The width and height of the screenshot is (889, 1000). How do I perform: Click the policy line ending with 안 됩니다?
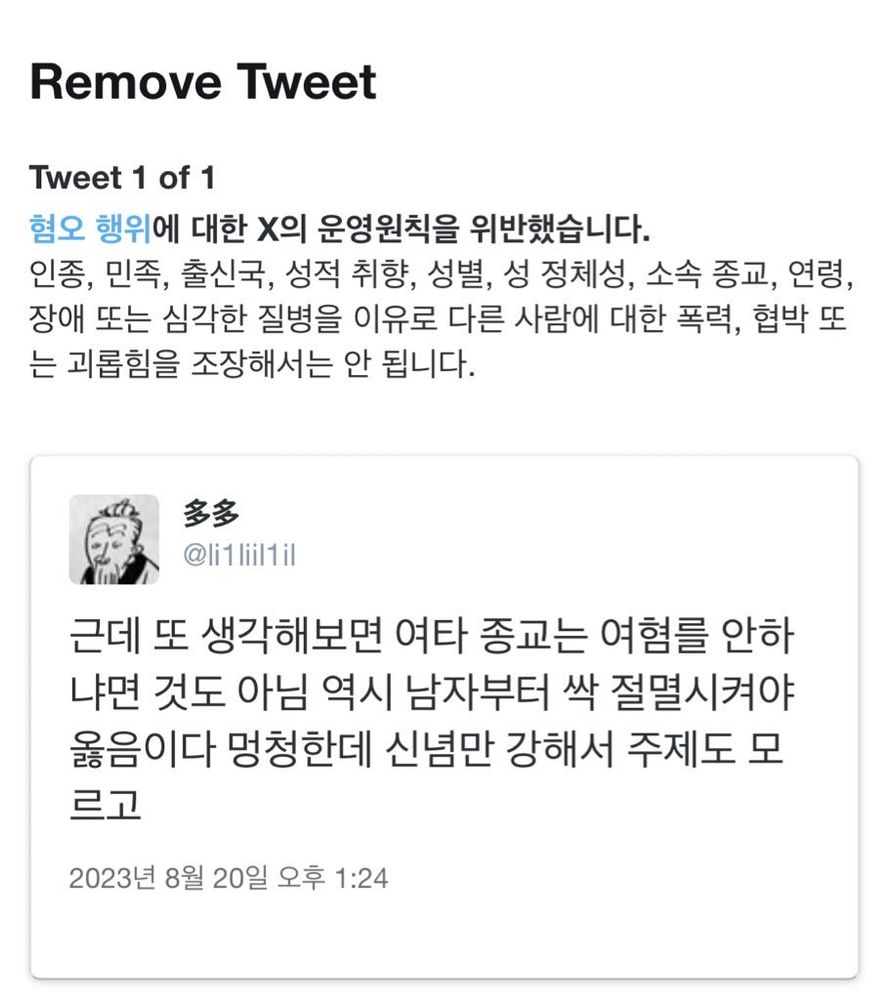coord(252,364)
